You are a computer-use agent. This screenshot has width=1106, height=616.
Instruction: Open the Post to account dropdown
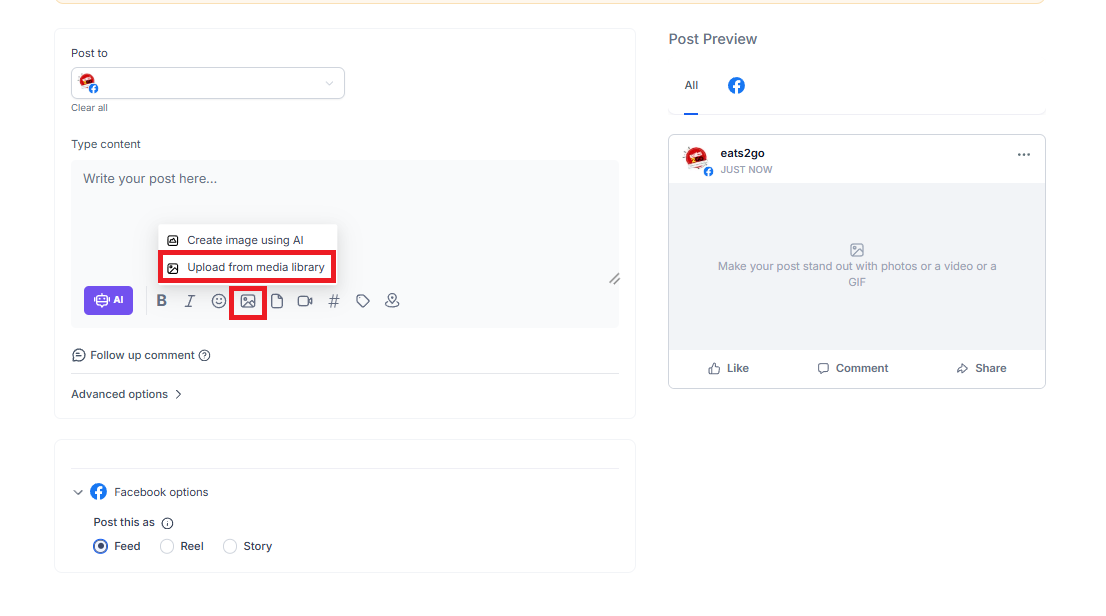[x=207, y=83]
